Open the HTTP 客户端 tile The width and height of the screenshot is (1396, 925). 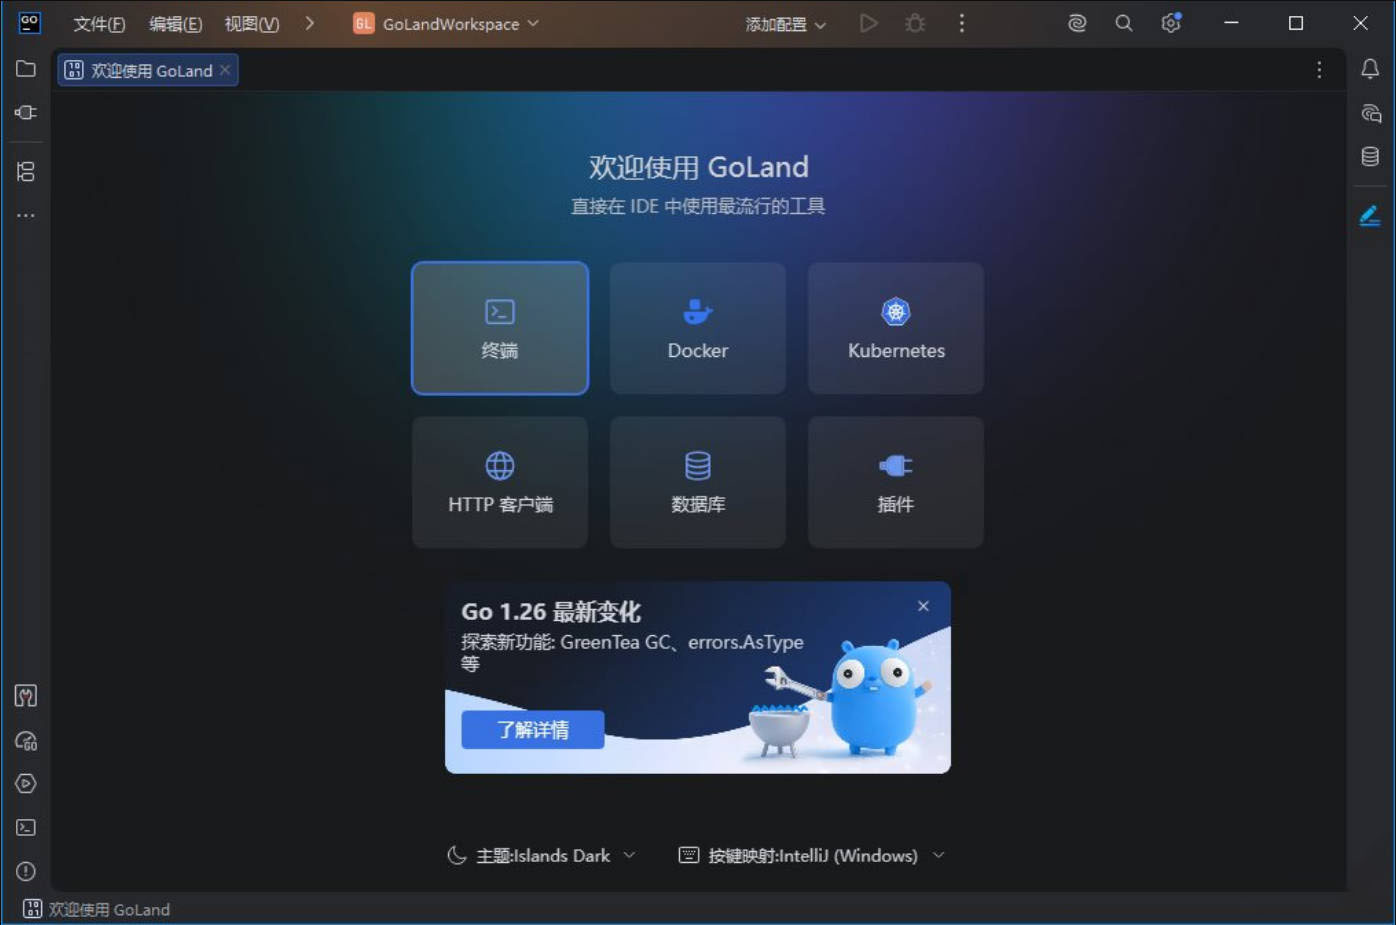[500, 482]
